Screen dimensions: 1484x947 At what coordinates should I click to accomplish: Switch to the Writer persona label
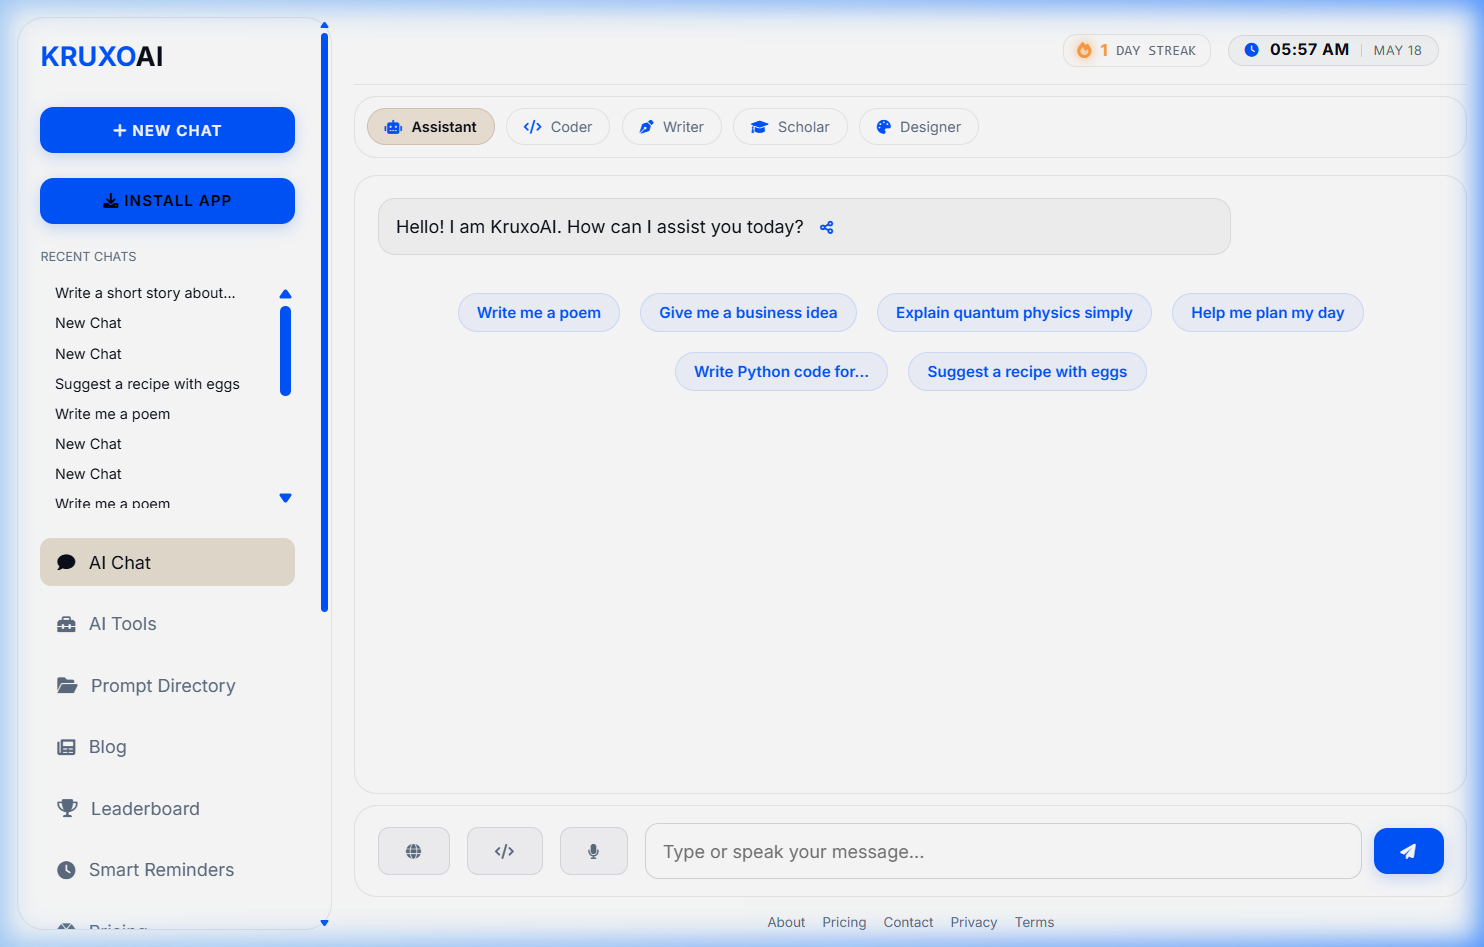pyautogui.click(x=683, y=127)
